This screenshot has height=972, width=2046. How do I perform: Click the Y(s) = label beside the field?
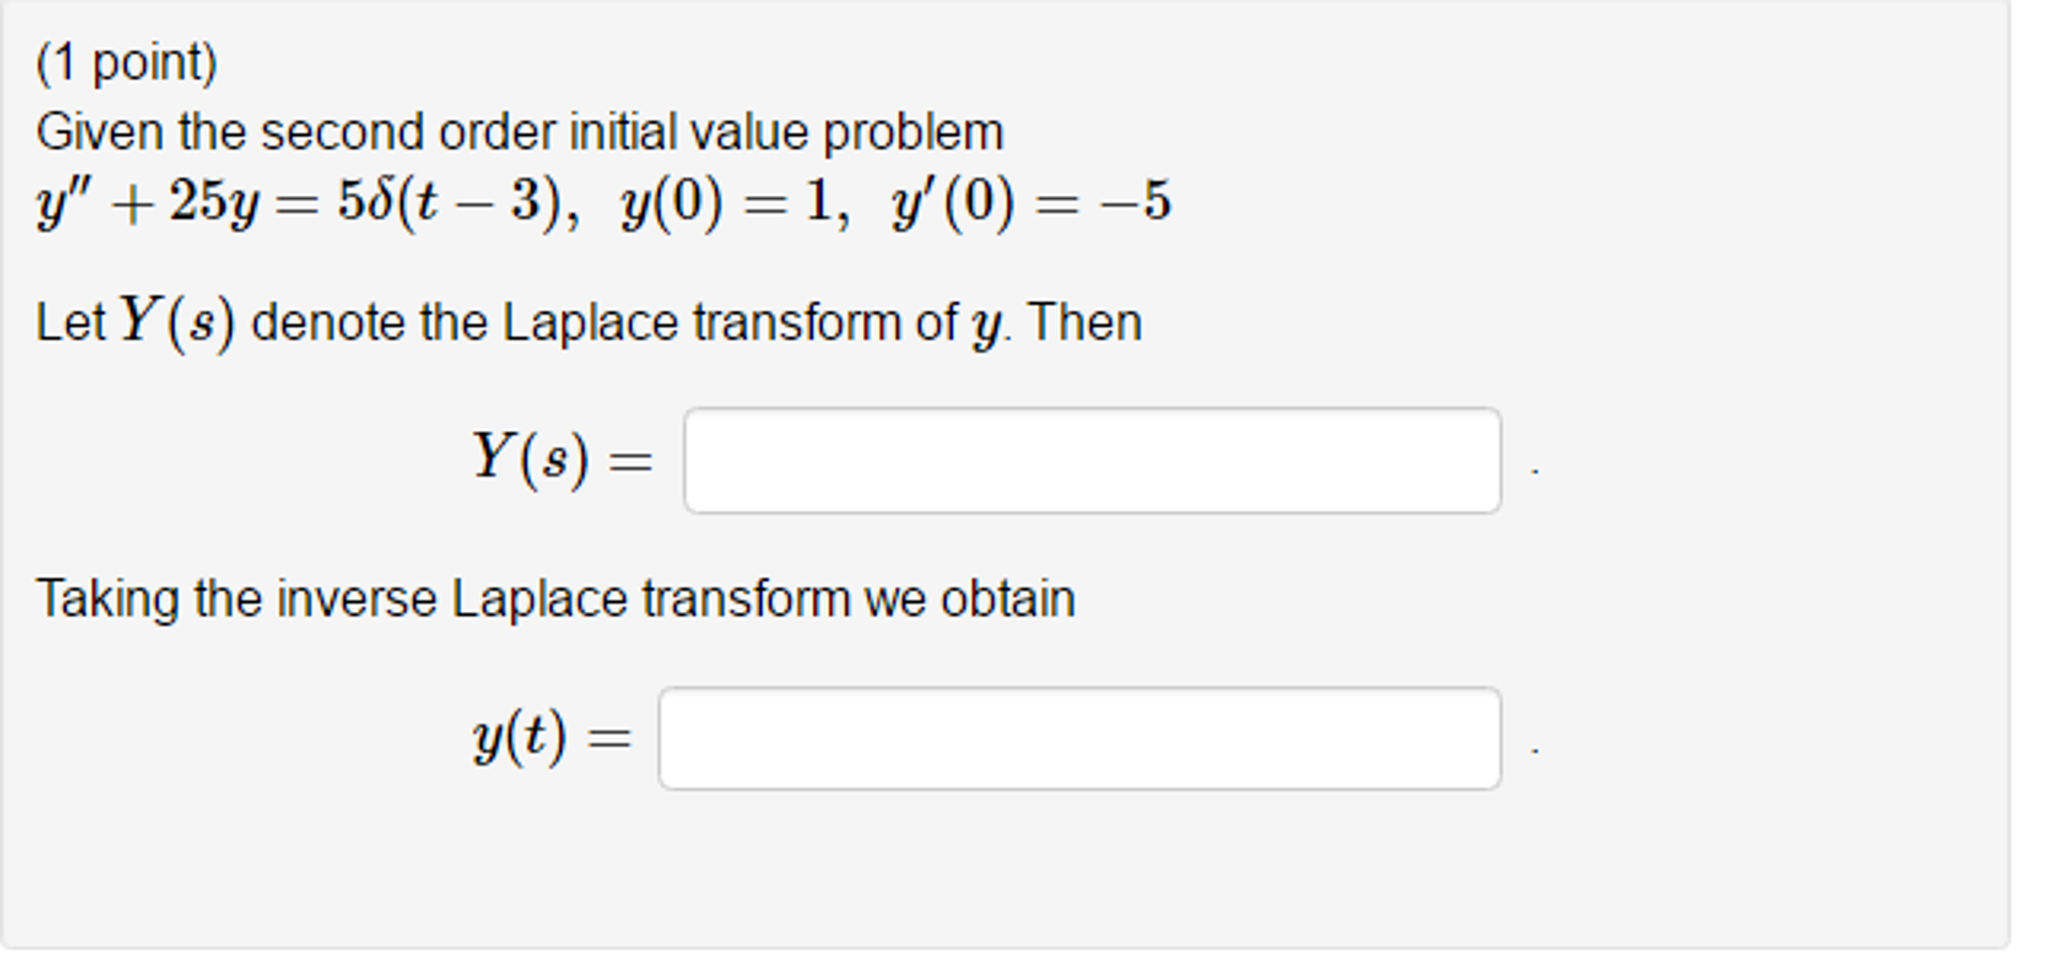click(562, 458)
